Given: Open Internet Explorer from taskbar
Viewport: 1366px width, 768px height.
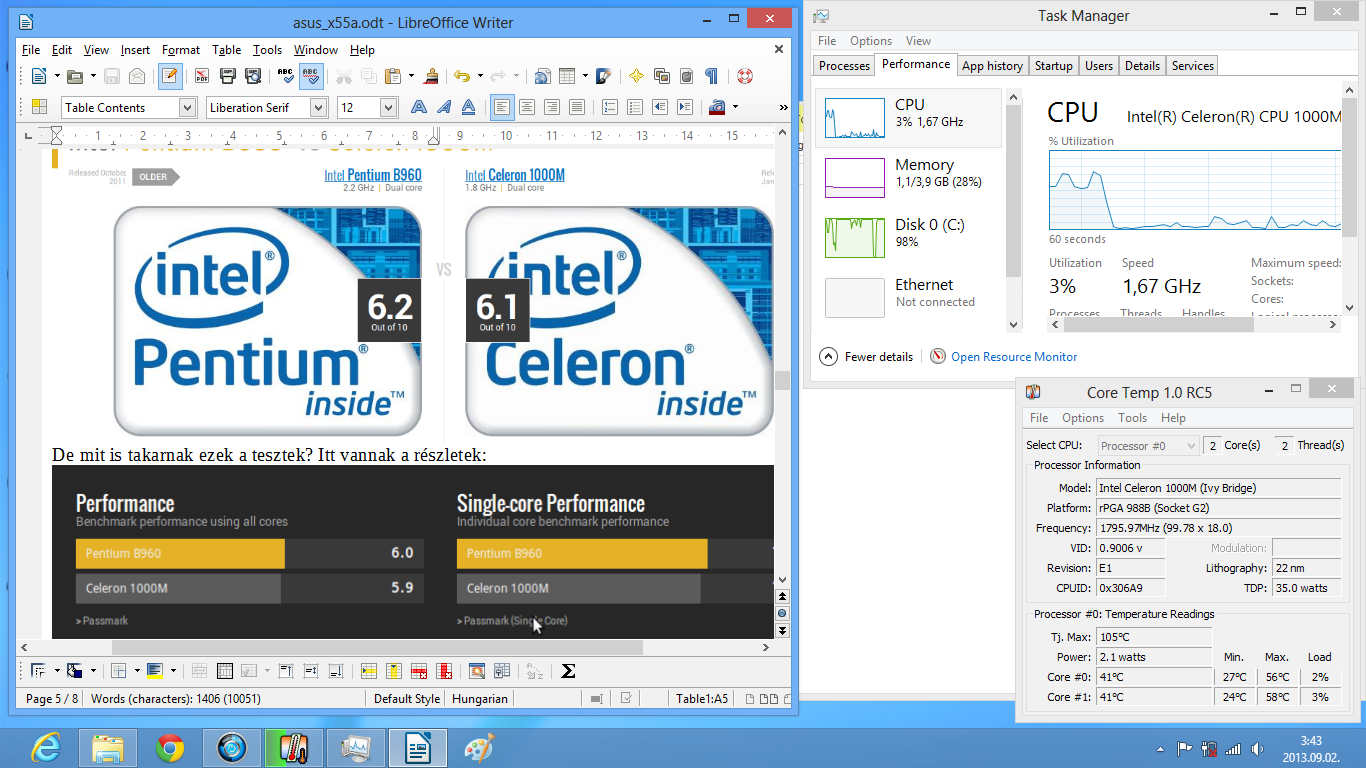Looking at the screenshot, I should 46,747.
